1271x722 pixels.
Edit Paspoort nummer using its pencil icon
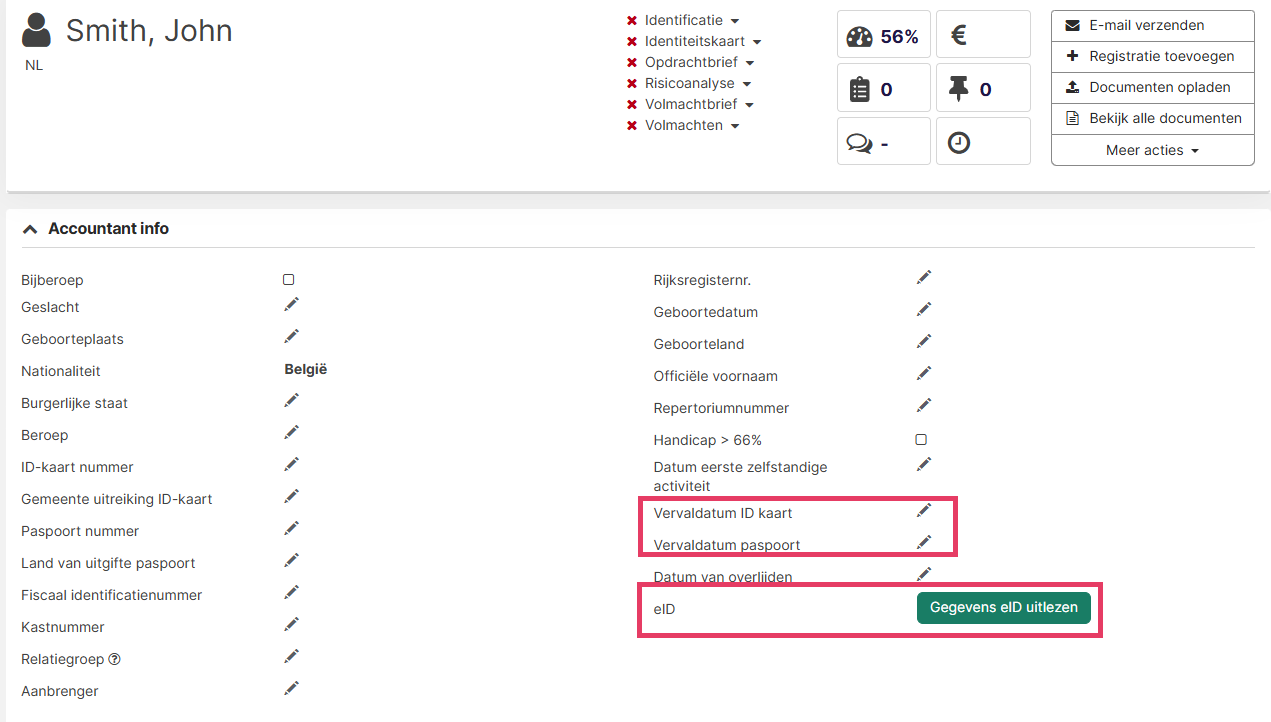coord(291,529)
